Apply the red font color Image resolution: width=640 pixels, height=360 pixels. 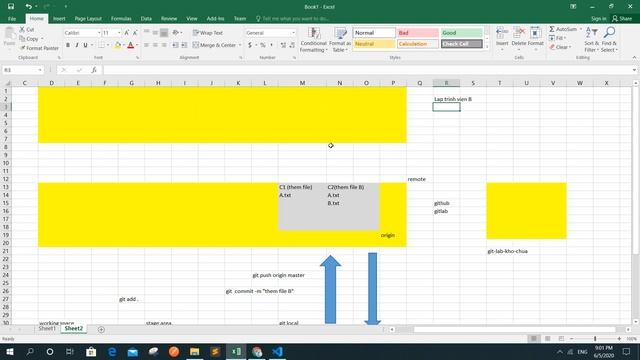(x=131, y=45)
